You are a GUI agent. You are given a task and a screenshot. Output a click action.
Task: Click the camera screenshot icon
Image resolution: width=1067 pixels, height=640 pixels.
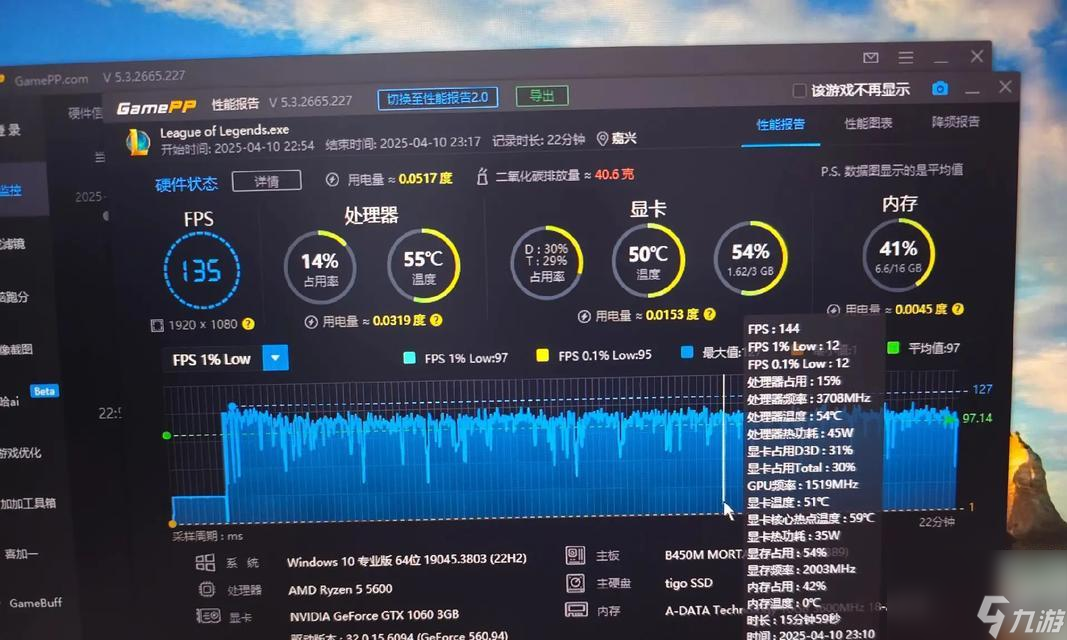(940, 88)
